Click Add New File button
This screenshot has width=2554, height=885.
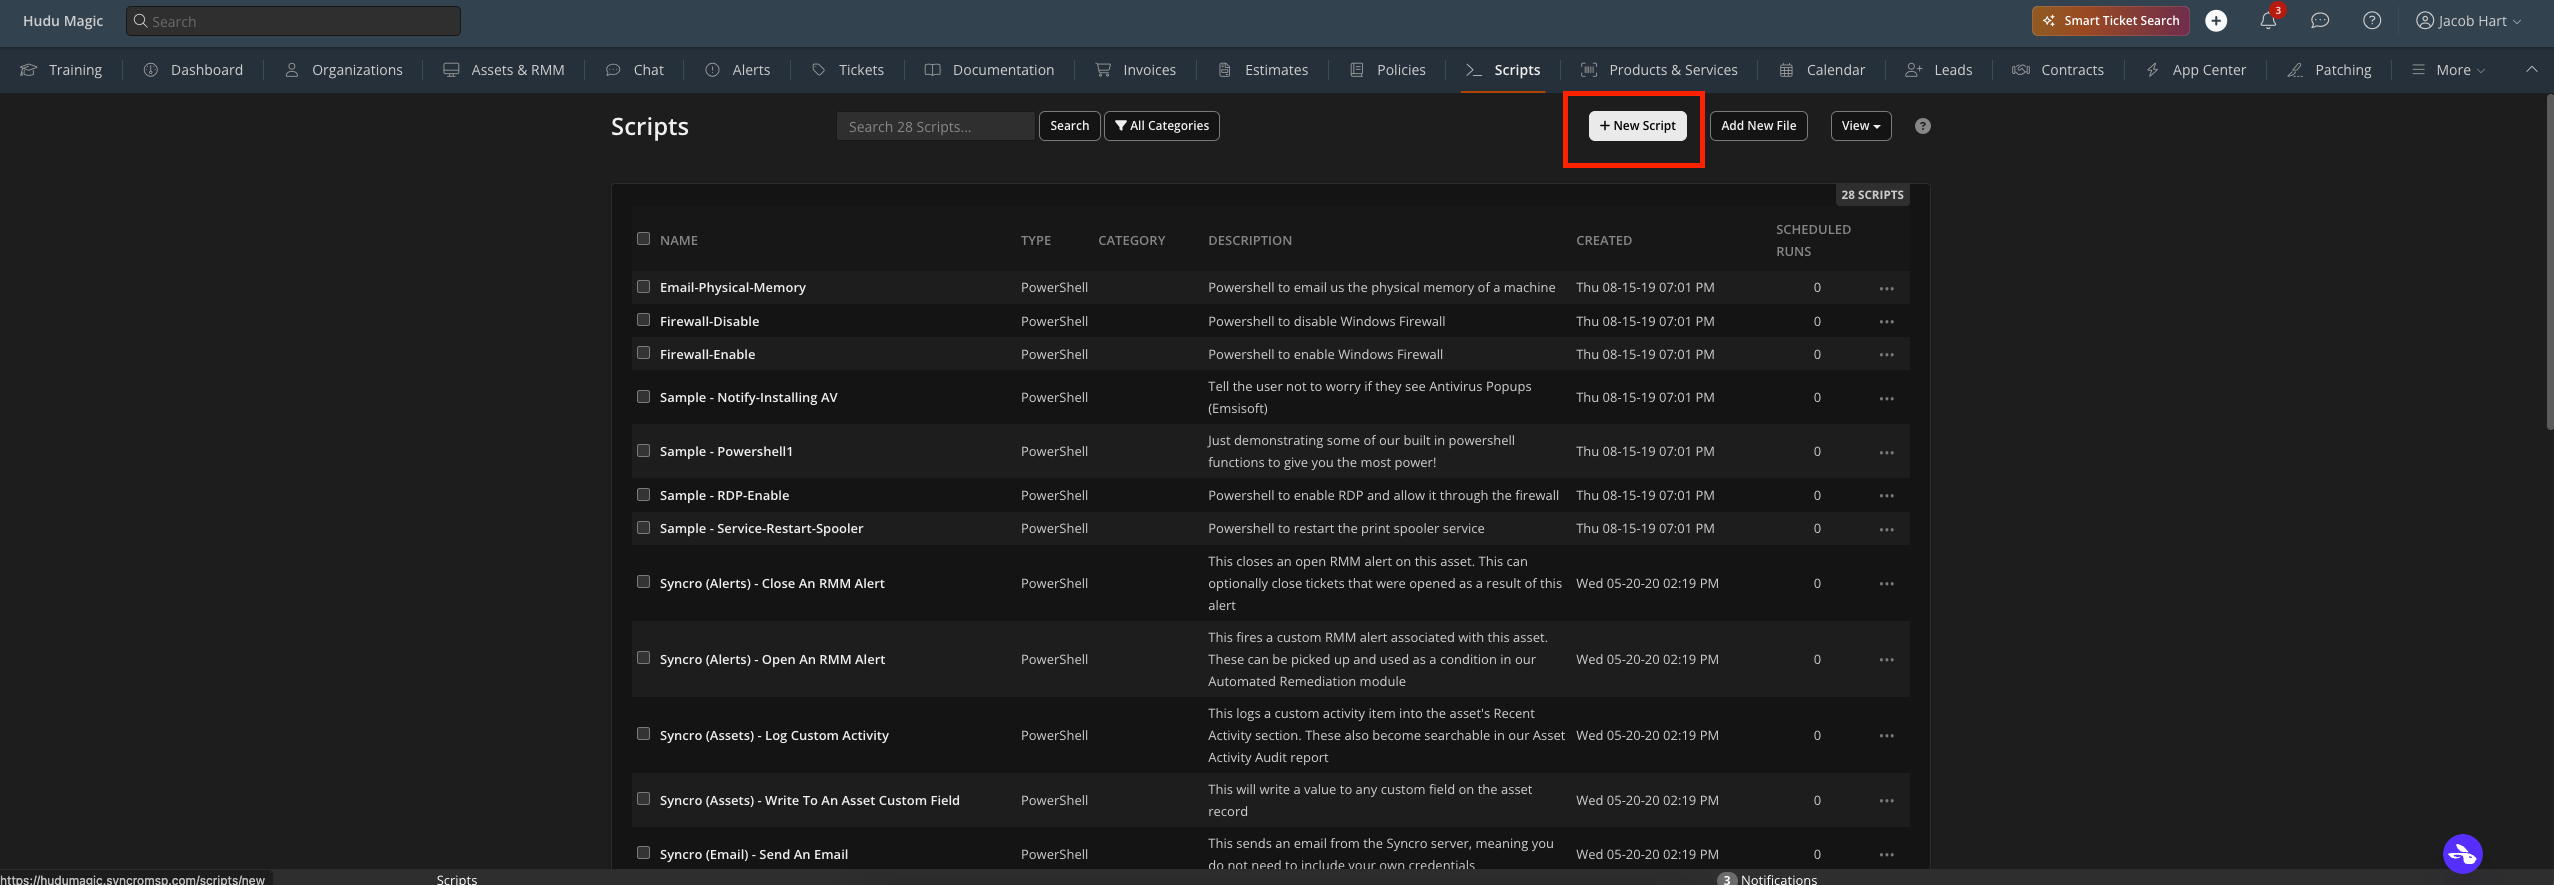(x=1758, y=126)
